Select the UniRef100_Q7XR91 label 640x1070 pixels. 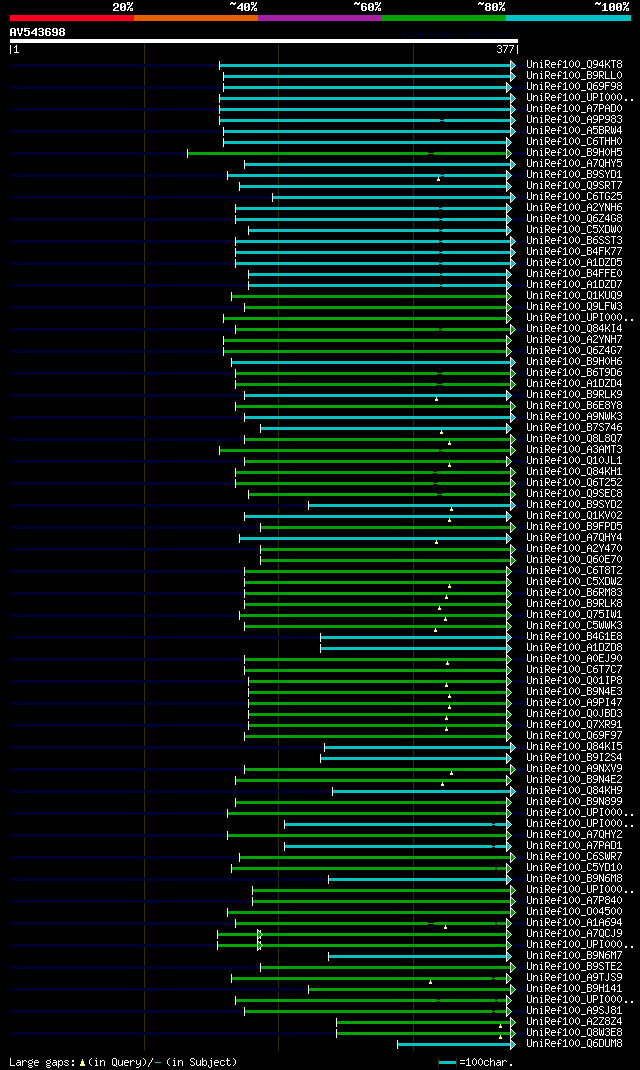[x=574, y=724]
